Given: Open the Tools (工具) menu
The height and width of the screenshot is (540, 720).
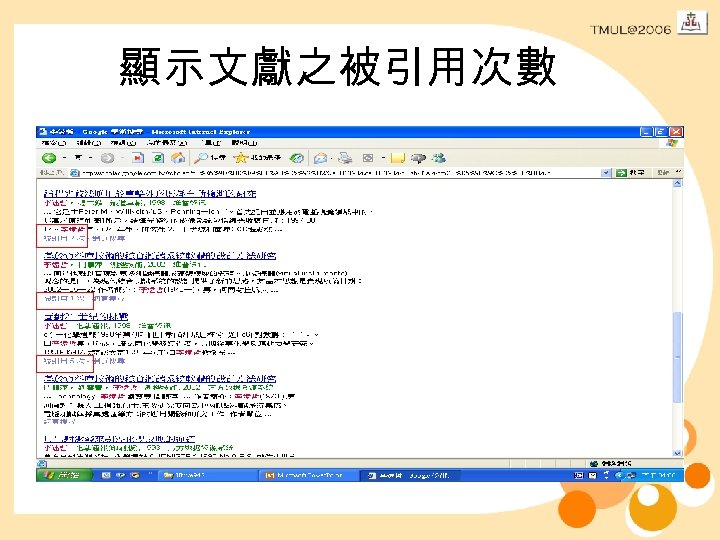Looking at the screenshot, I should 211,143.
